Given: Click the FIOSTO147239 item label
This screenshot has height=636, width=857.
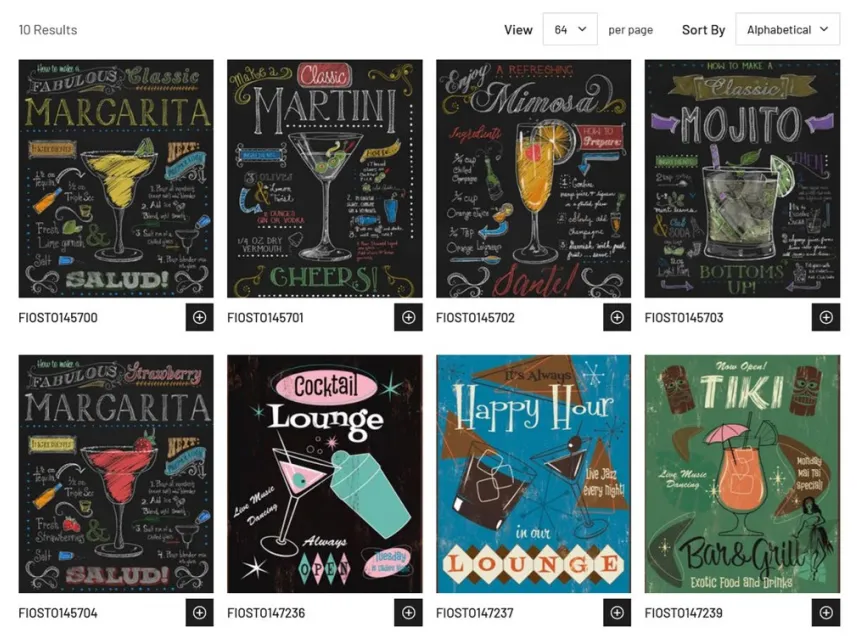Looking at the screenshot, I should coord(684,613).
